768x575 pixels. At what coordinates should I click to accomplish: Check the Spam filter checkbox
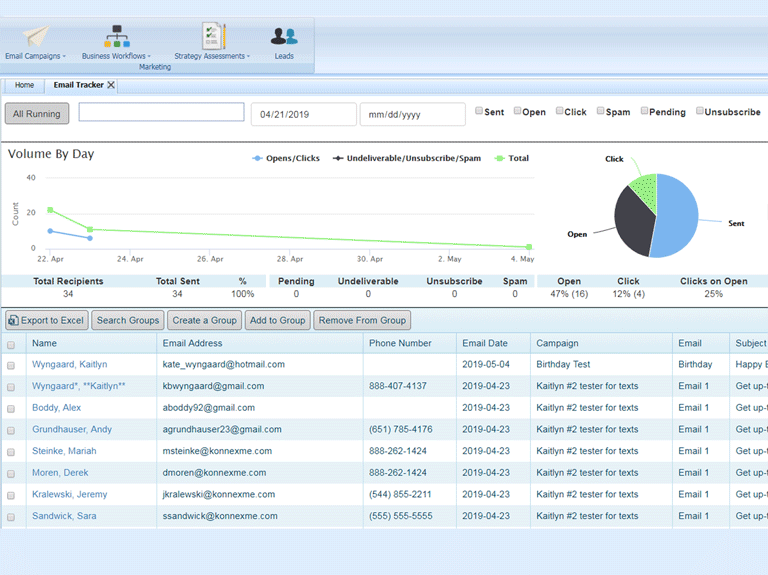click(x=600, y=111)
